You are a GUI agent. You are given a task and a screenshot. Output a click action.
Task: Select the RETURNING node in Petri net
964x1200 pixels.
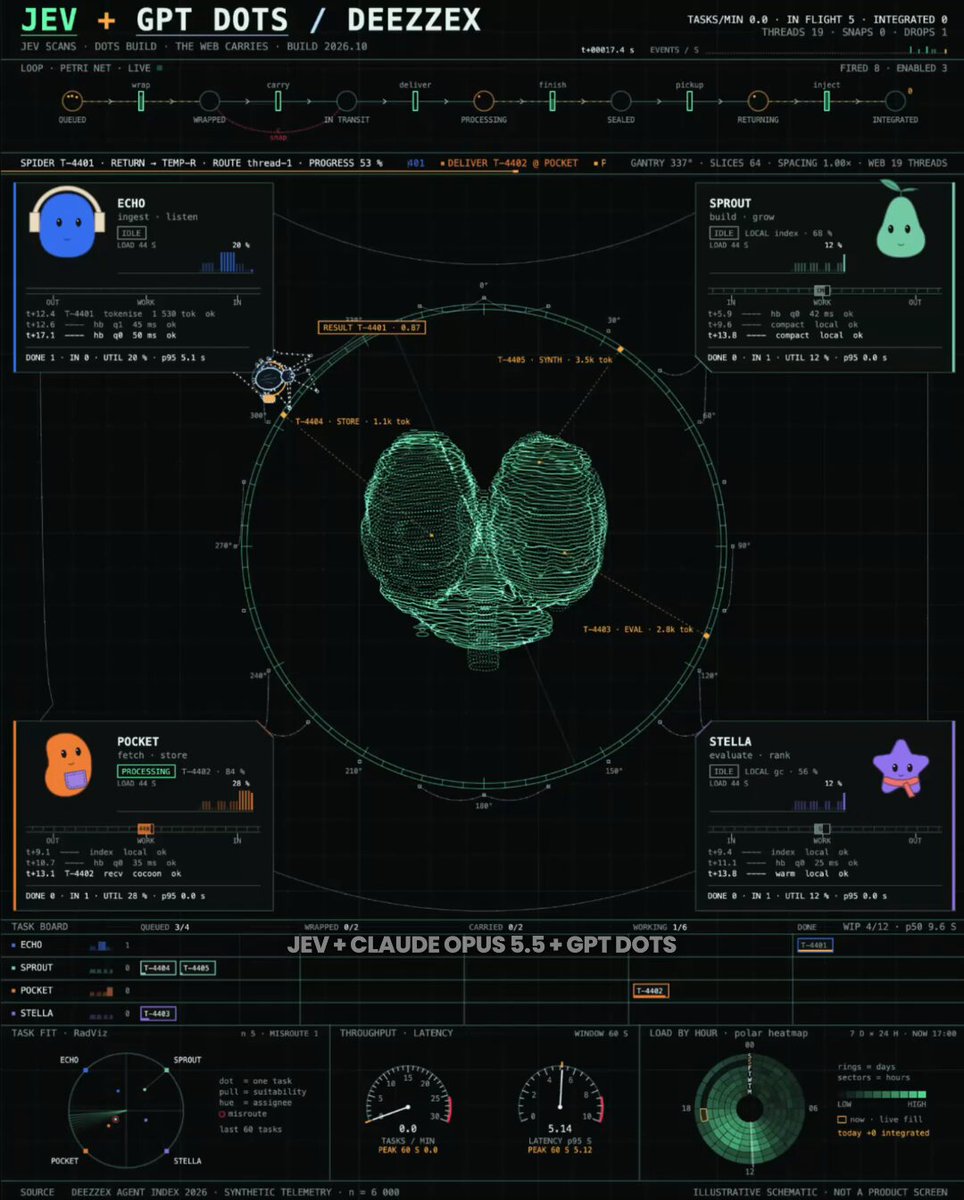coord(757,100)
